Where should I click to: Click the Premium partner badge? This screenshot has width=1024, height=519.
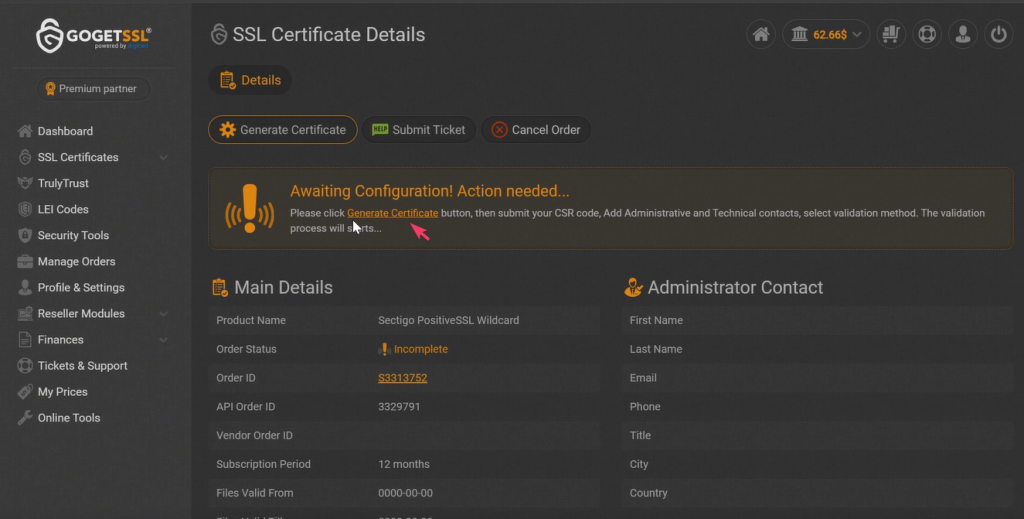[93, 89]
